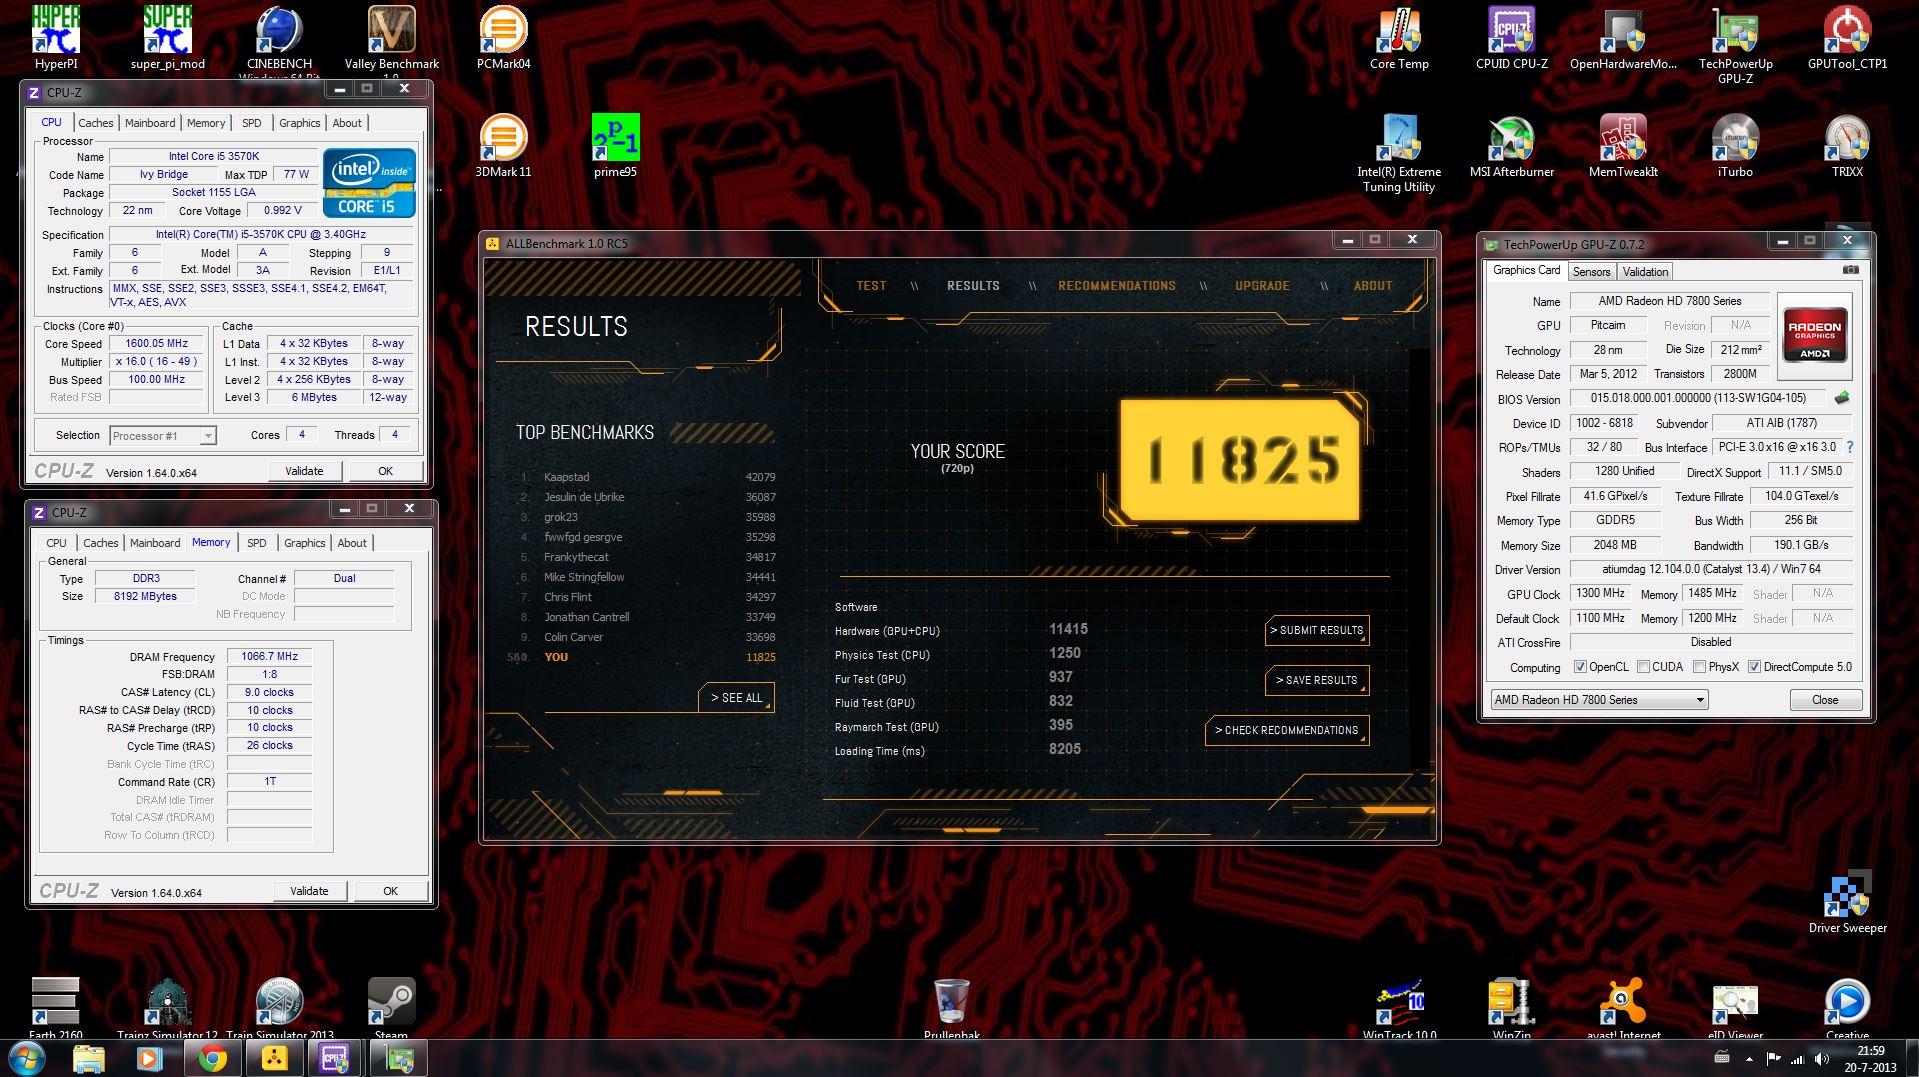
Task: Open MemTweakIt desktop icon
Action: pyautogui.click(x=1623, y=146)
